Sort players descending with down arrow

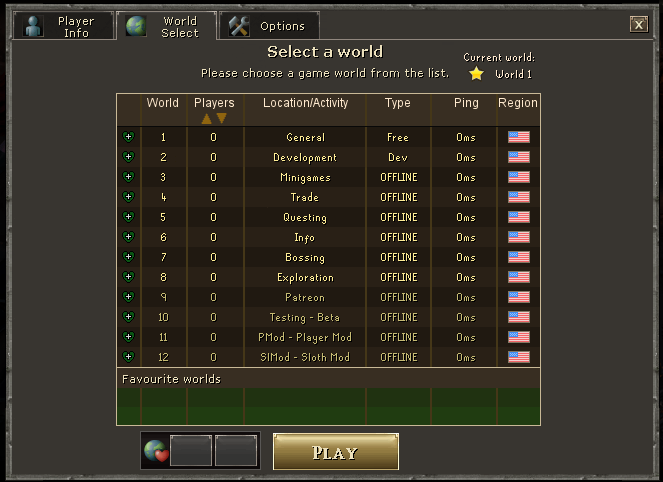point(222,118)
